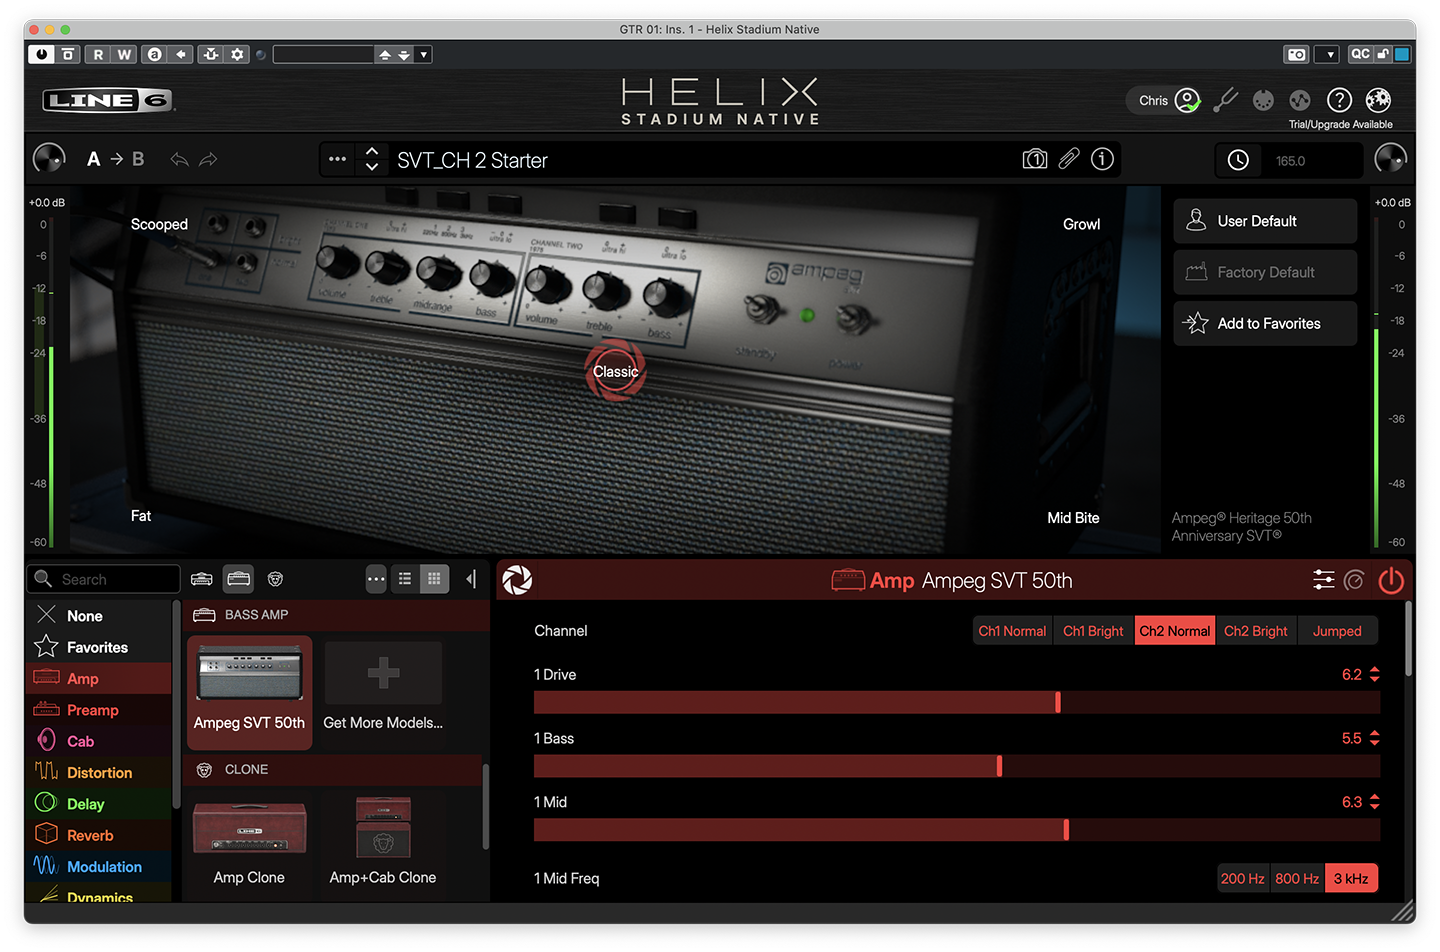
Task: Toggle plugin bypass in host toolbar
Action: (41, 54)
